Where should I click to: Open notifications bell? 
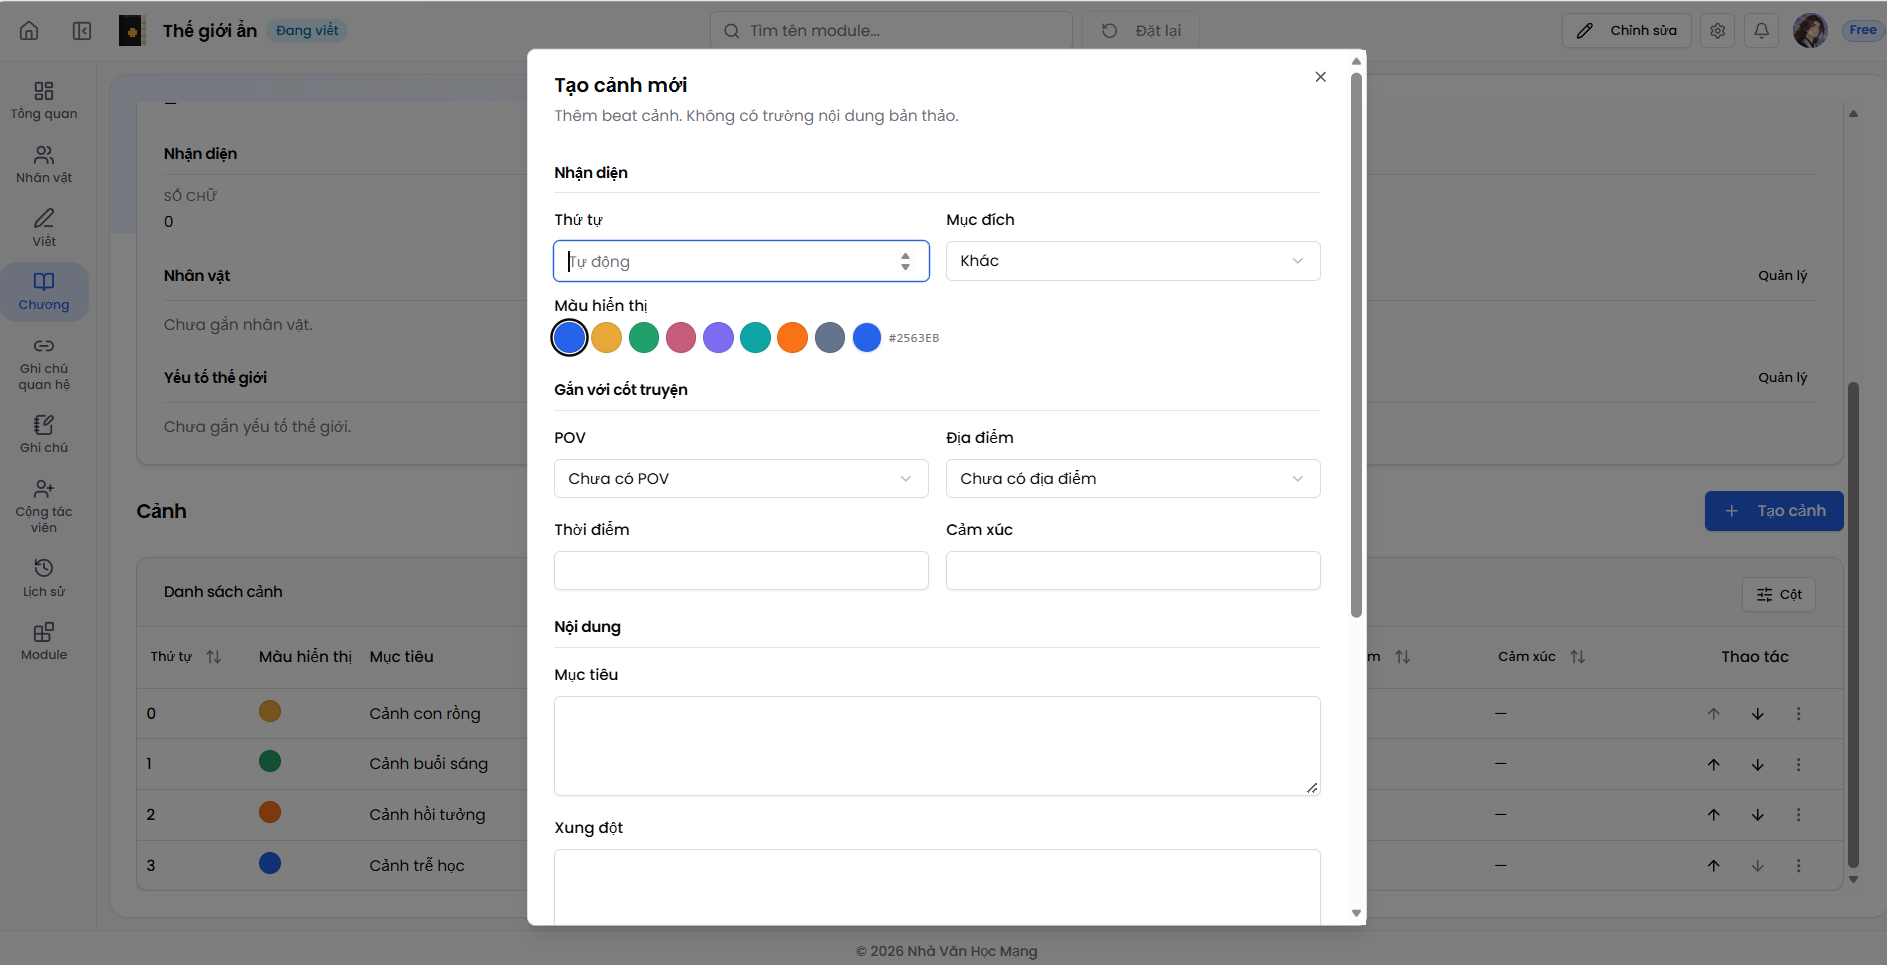click(1761, 31)
